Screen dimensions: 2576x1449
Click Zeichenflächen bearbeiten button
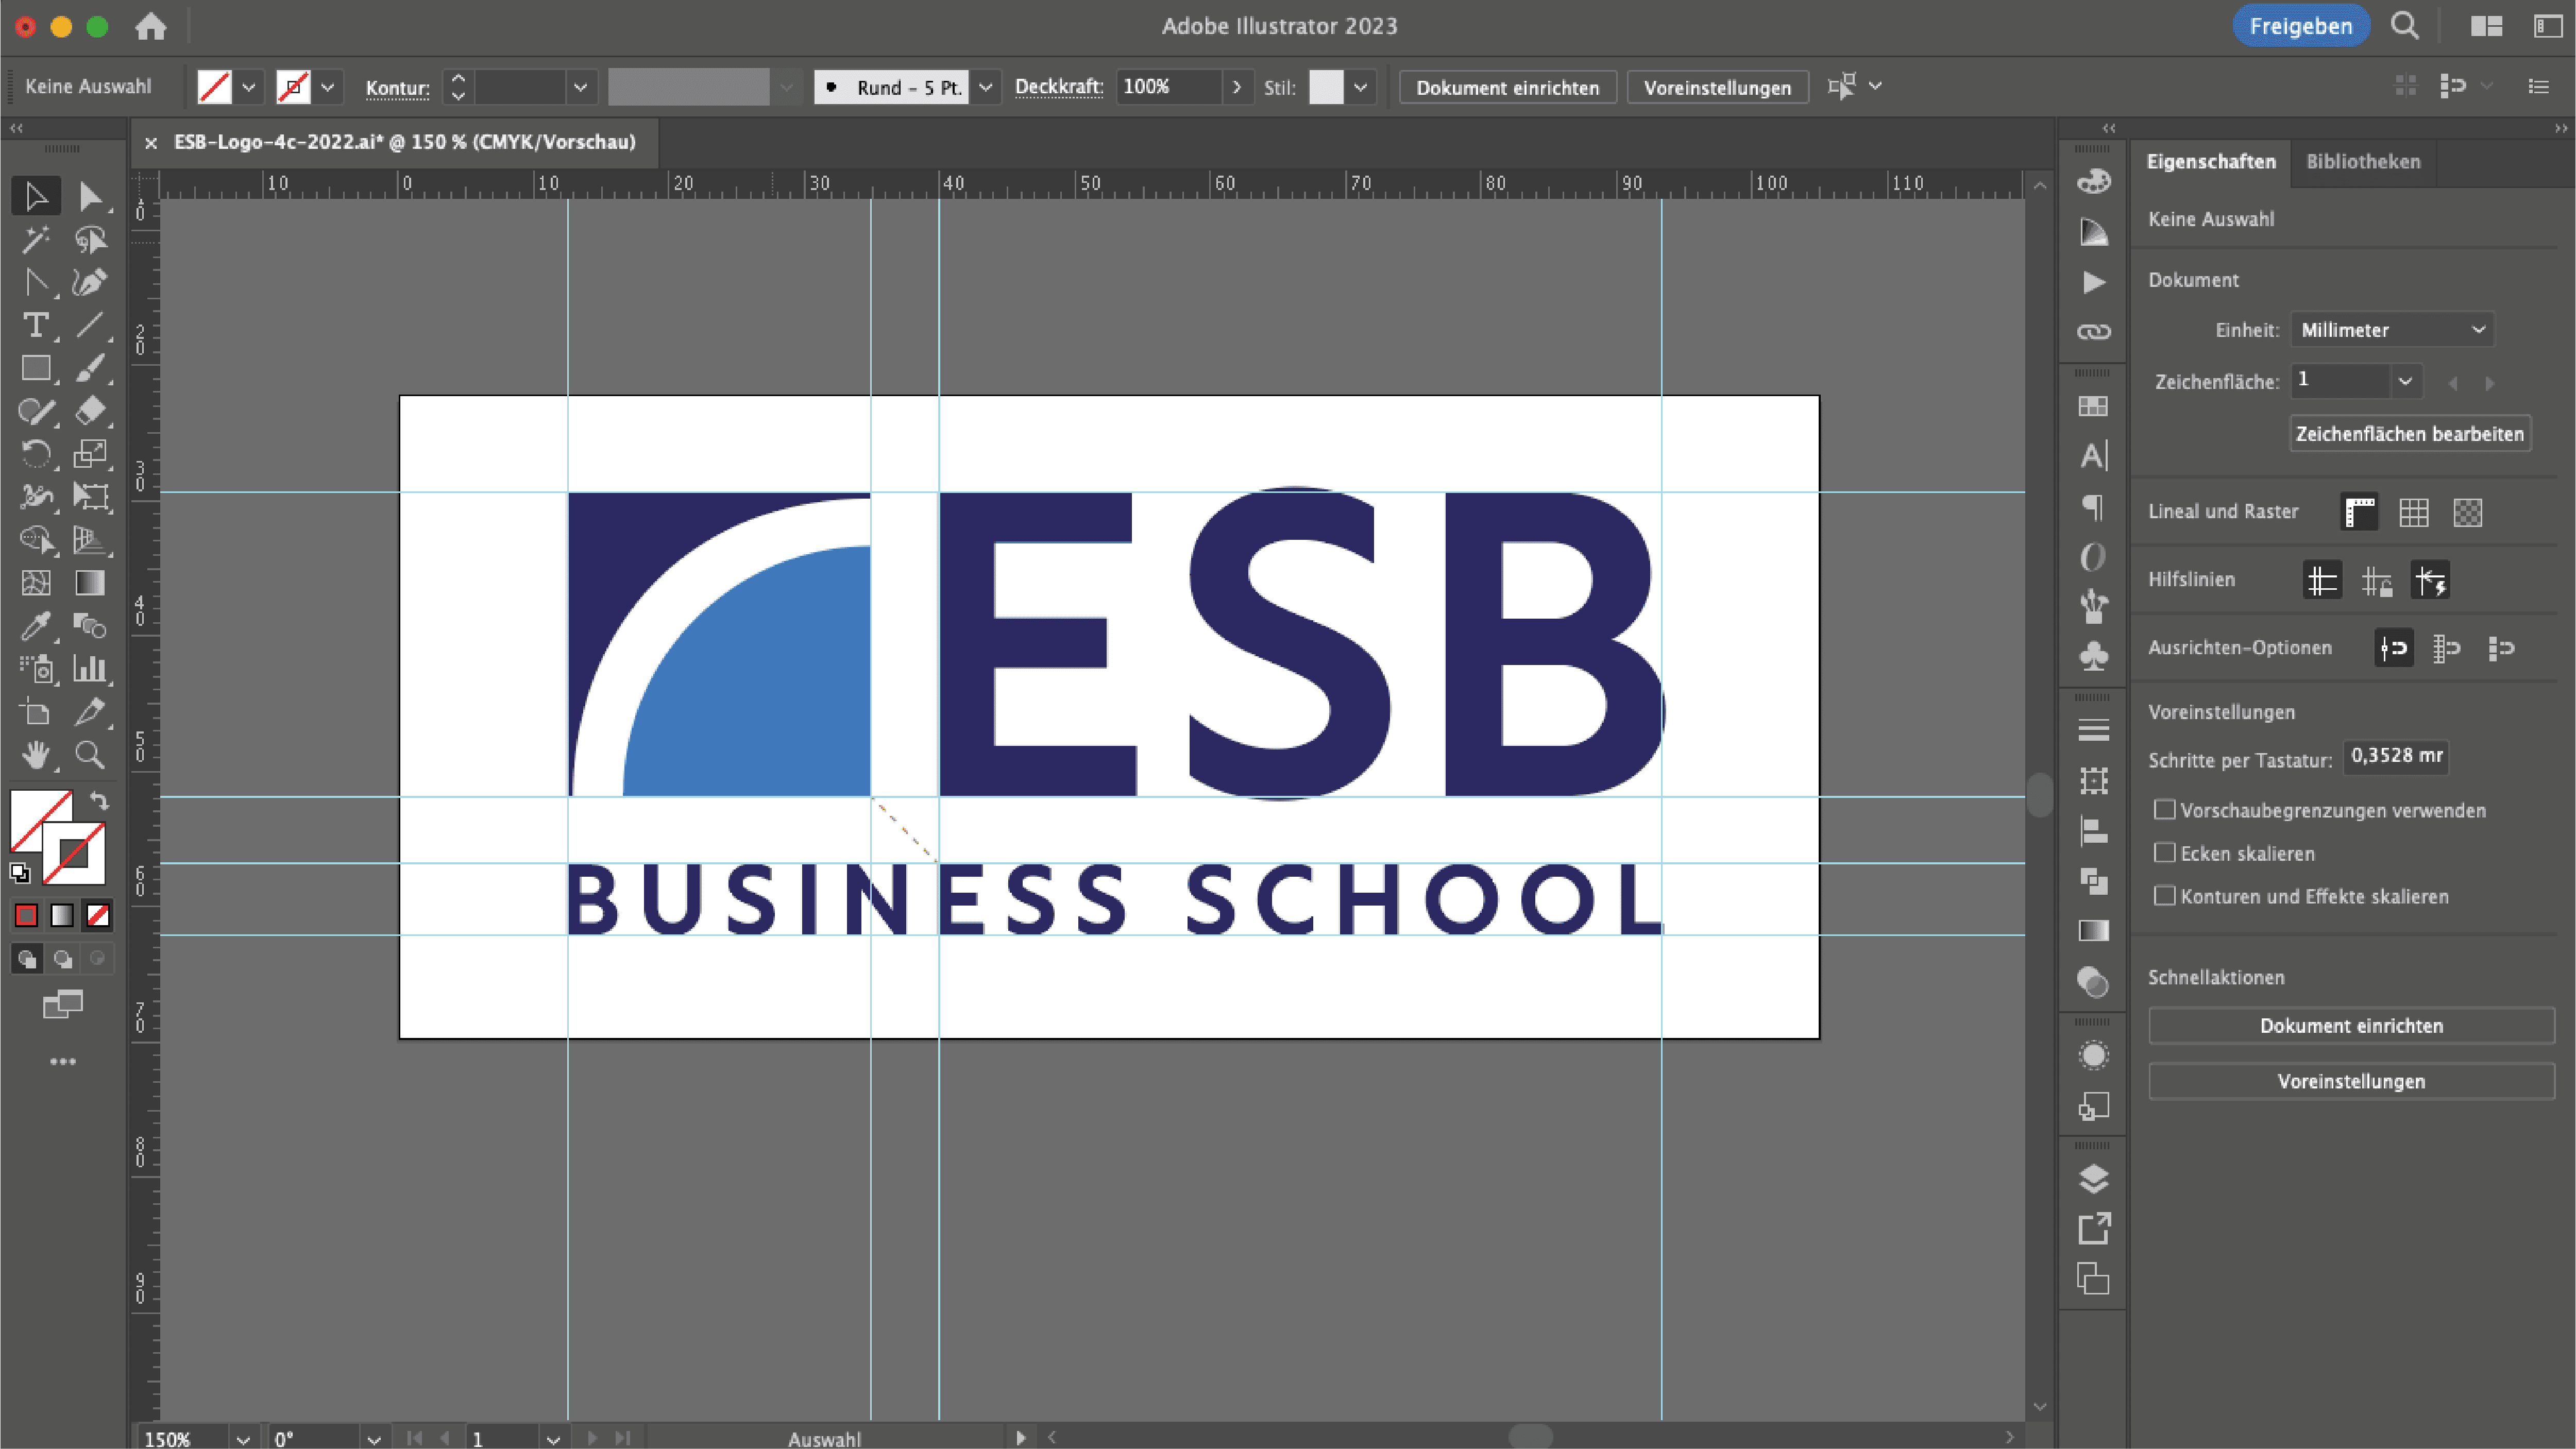tap(2410, 434)
